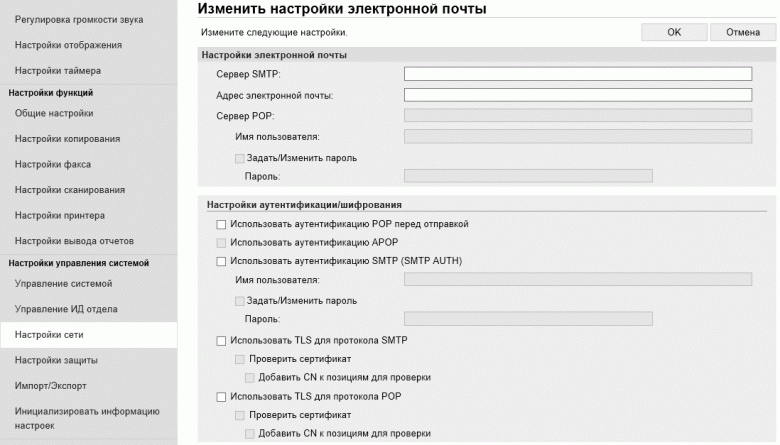Select Настройки вывода отчетов
Image resolution: width=780 pixels, height=445 pixels.
tap(74, 241)
